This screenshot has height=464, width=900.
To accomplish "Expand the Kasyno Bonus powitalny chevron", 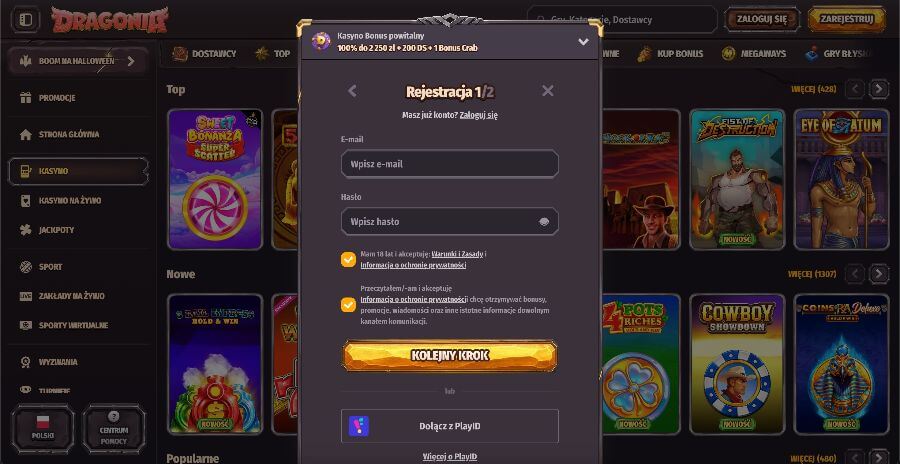I will (583, 41).
